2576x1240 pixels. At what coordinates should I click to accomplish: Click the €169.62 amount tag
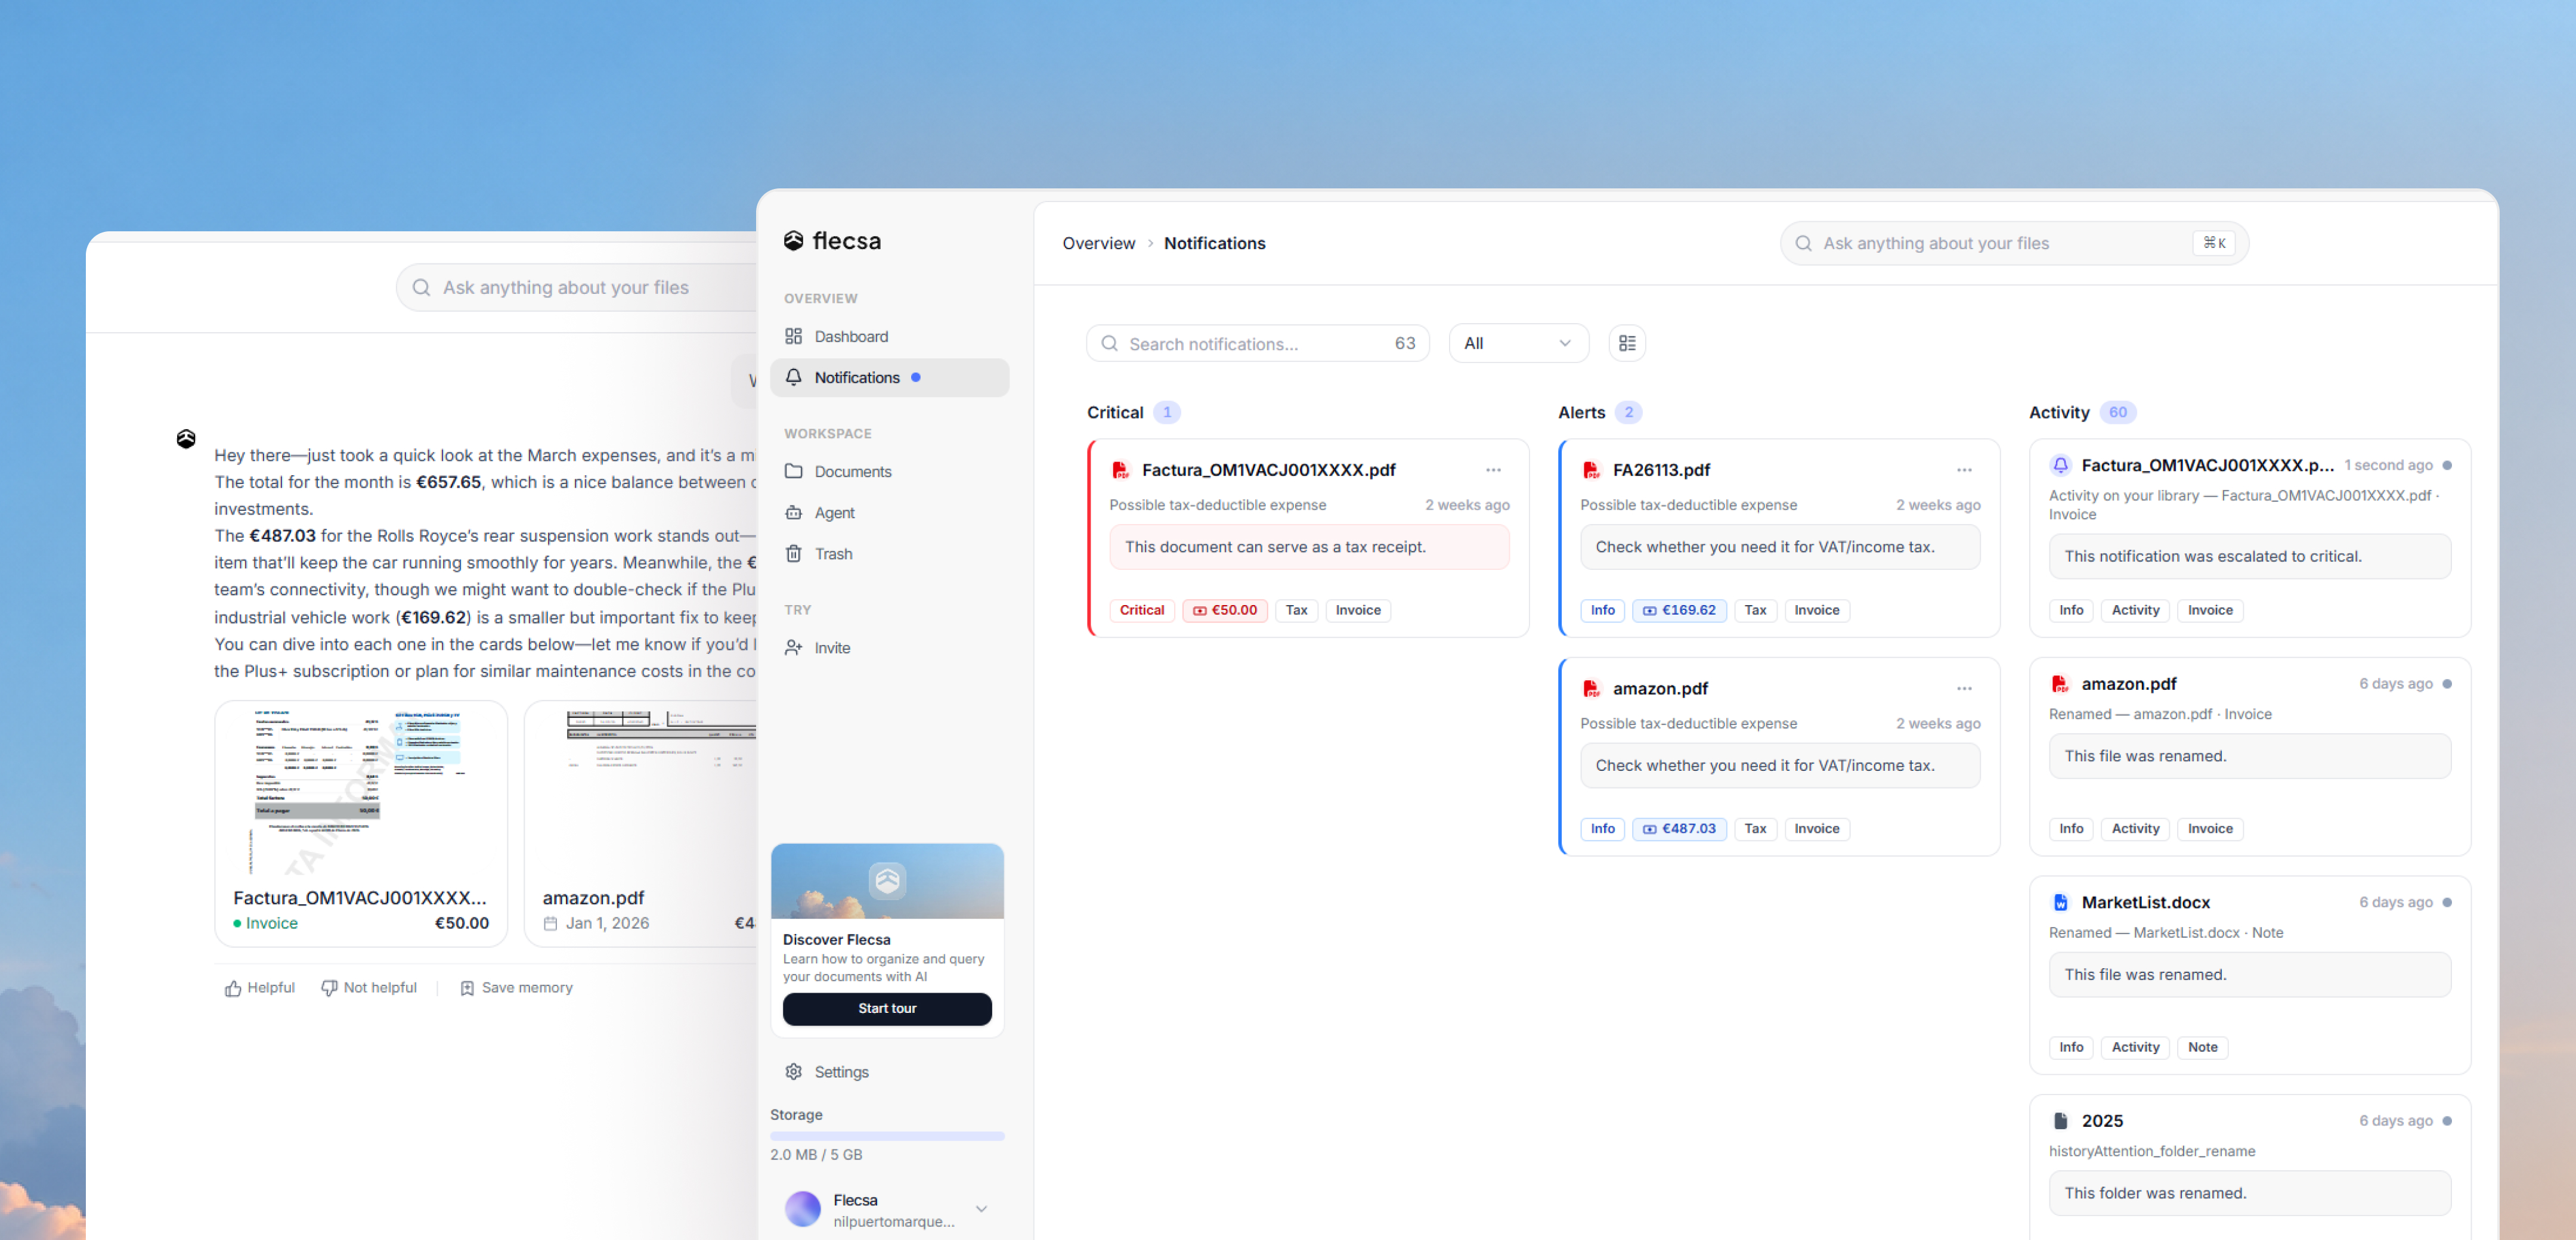pyautogui.click(x=1679, y=610)
